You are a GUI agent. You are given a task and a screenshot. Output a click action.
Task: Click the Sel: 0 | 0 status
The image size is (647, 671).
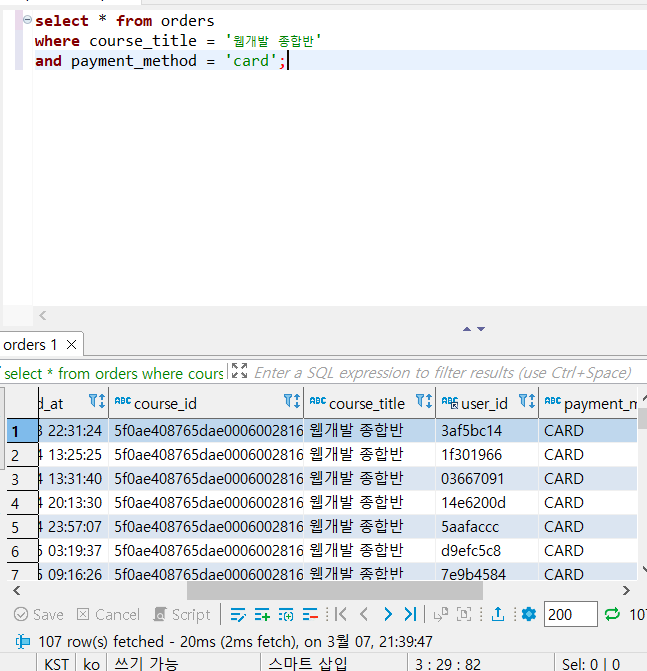pos(591,664)
